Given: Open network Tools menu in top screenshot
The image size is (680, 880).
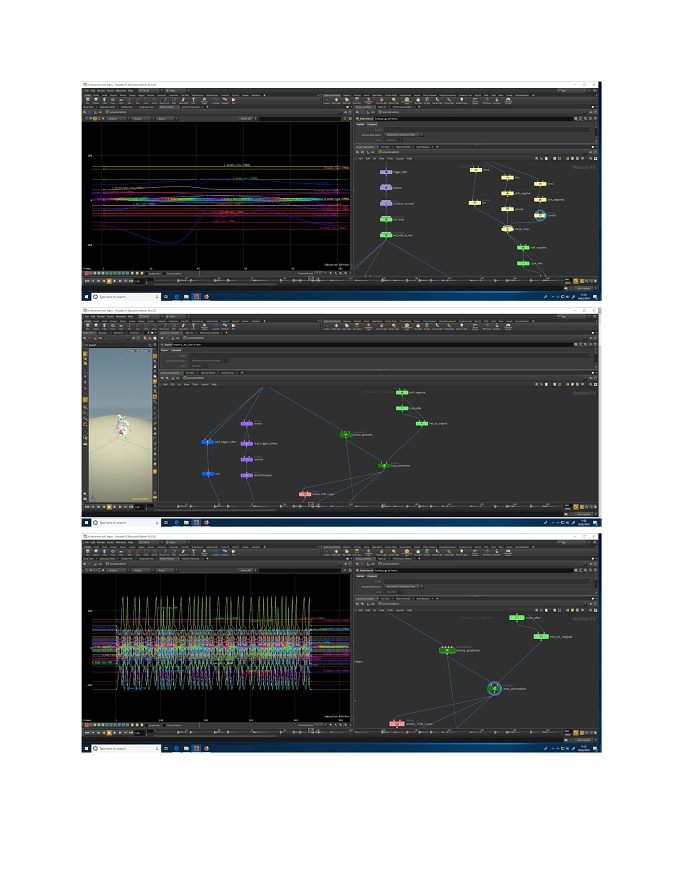Looking at the screenshot, I should pyautogui.click(x=390, y=159).
